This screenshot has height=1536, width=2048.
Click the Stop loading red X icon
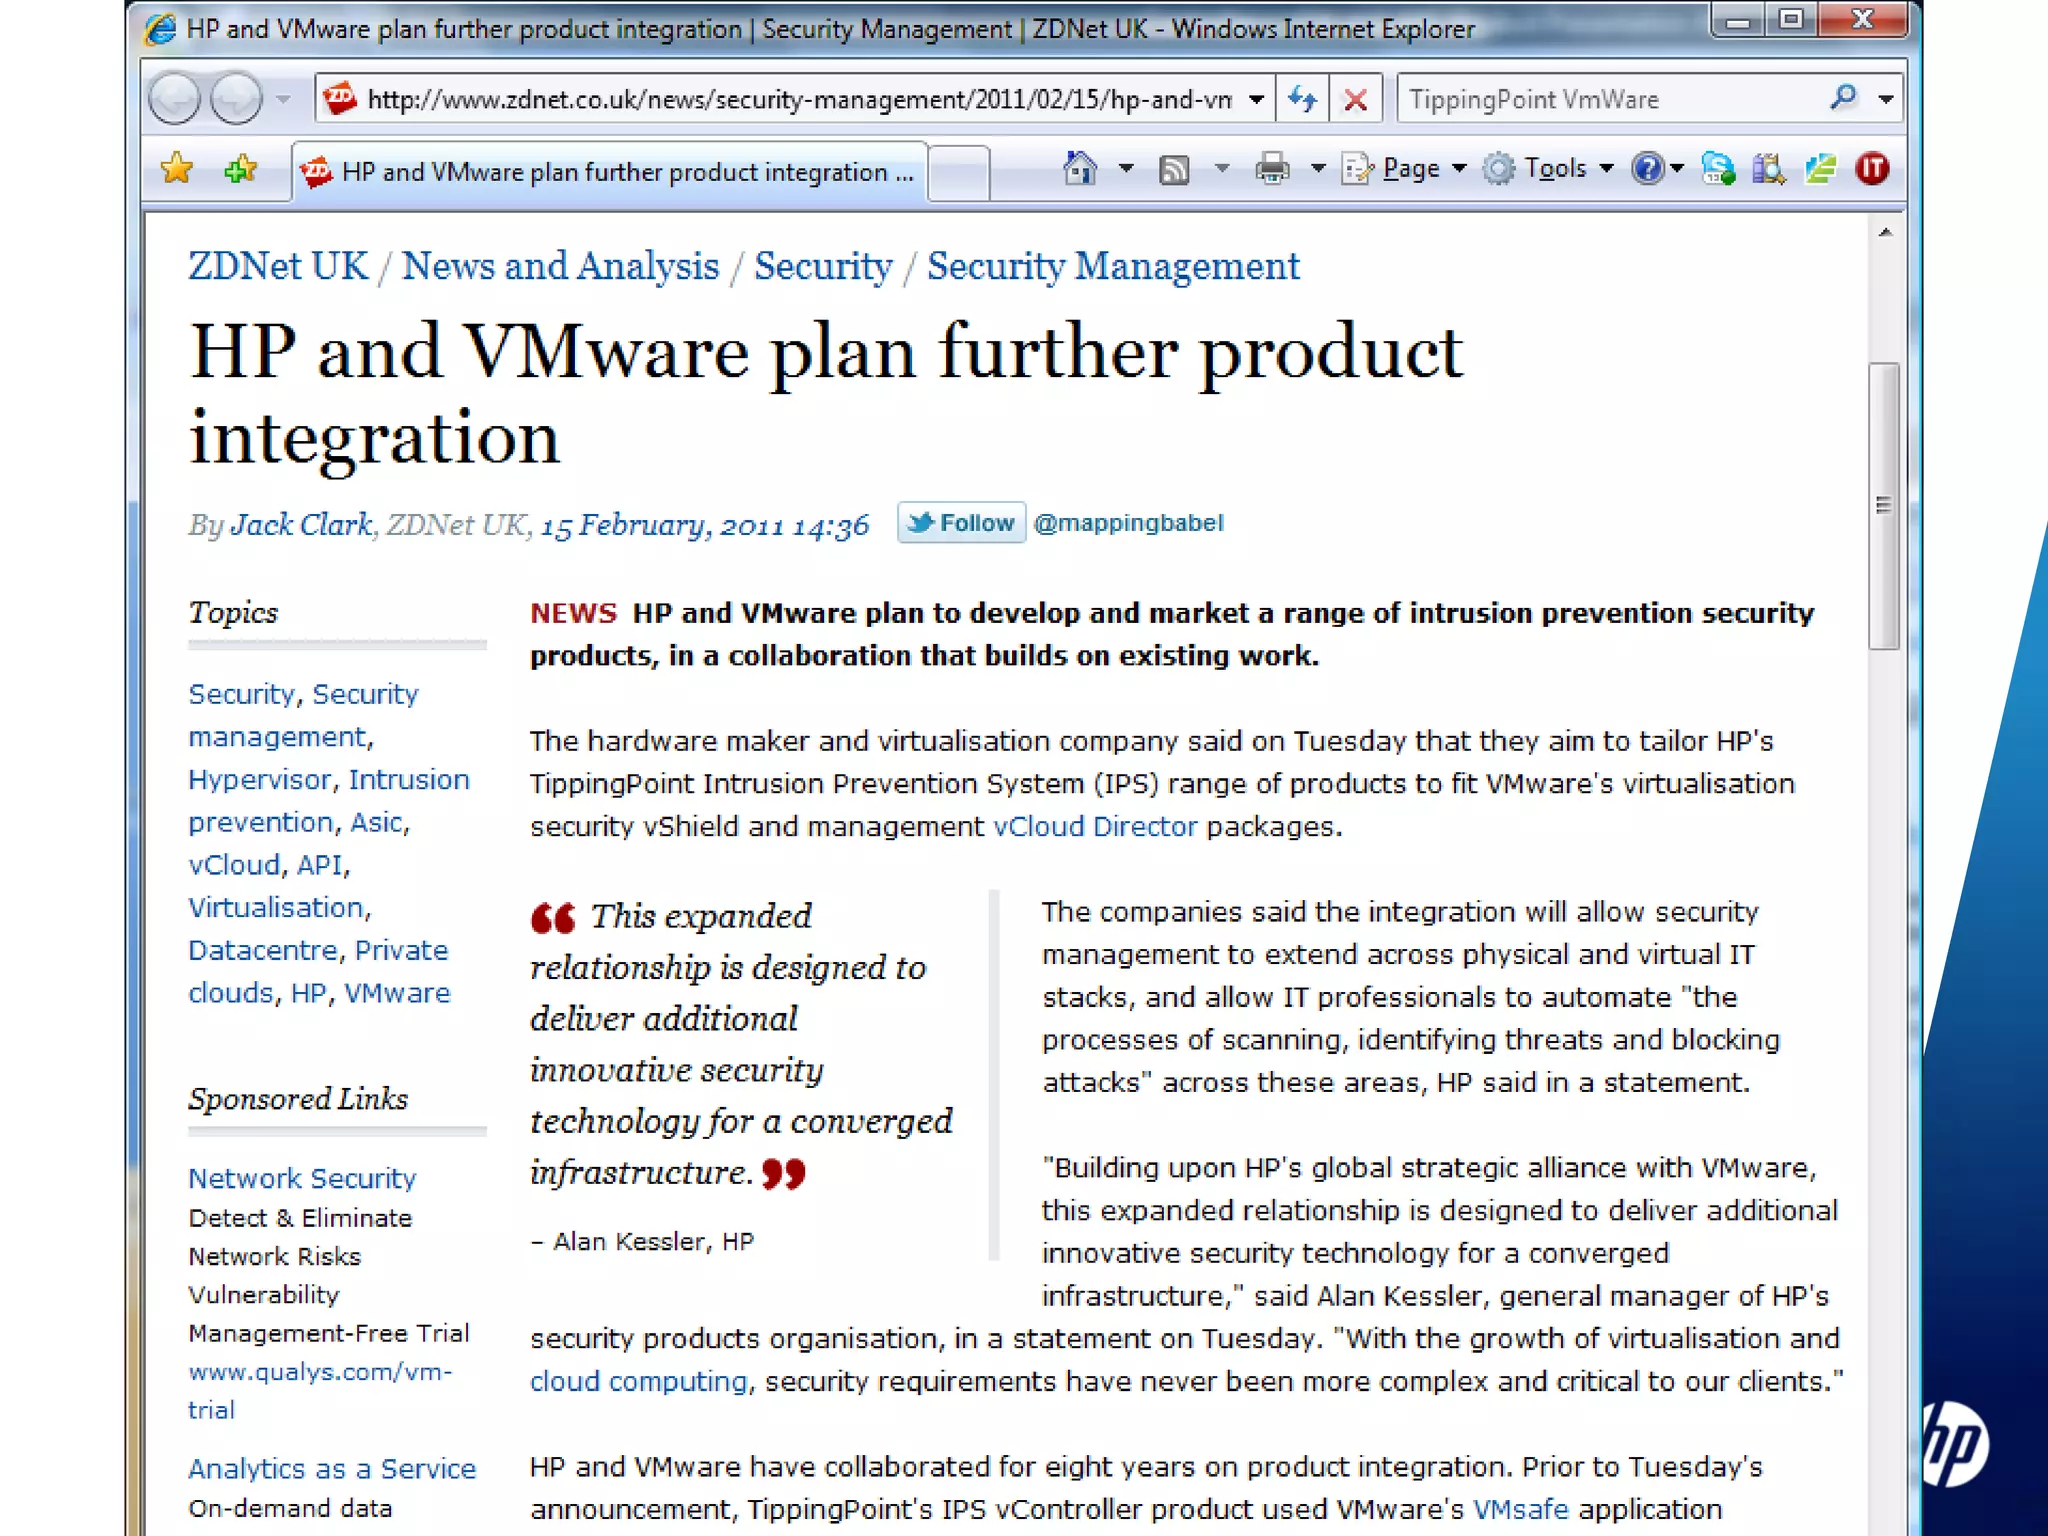coord(1355,99)
